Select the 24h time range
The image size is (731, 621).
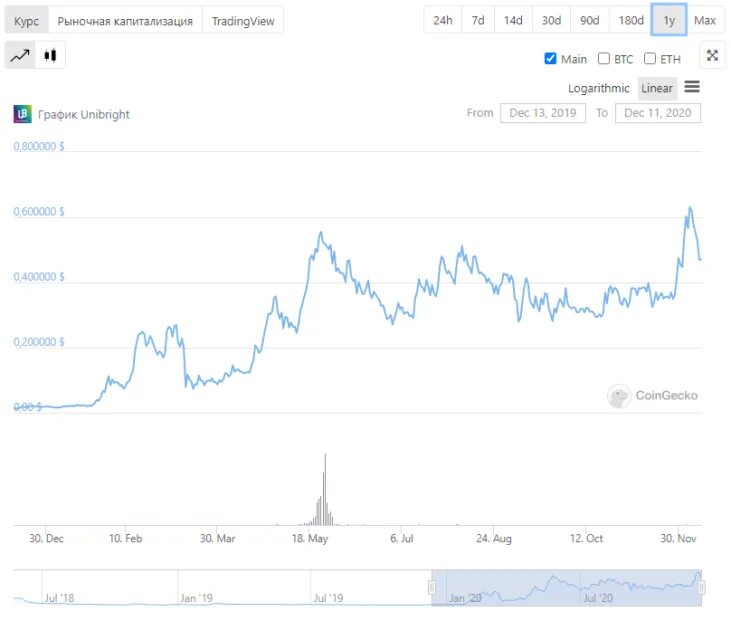pyautogui.click(x=442, y=20)
